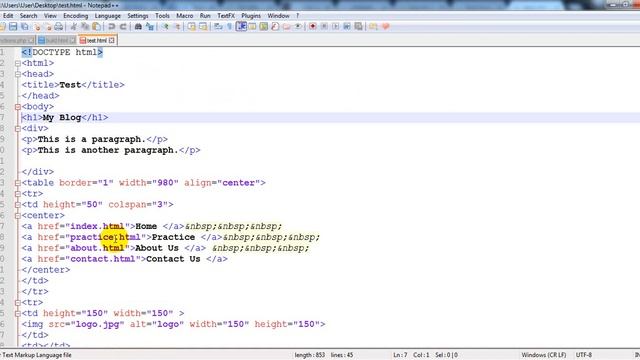Collapse the <html> fold marker
The width and height of the screenshot is (640, 360).
point(18,63)
